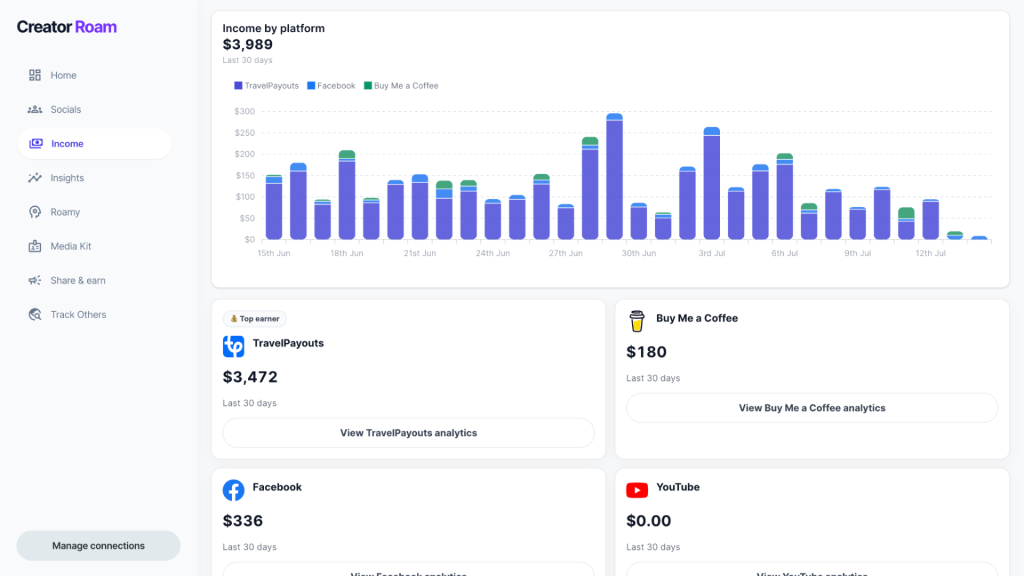Viewport: 1024px width, 576px height.
Task: Click the $3,989 total income value
Action: click(248, 44)
